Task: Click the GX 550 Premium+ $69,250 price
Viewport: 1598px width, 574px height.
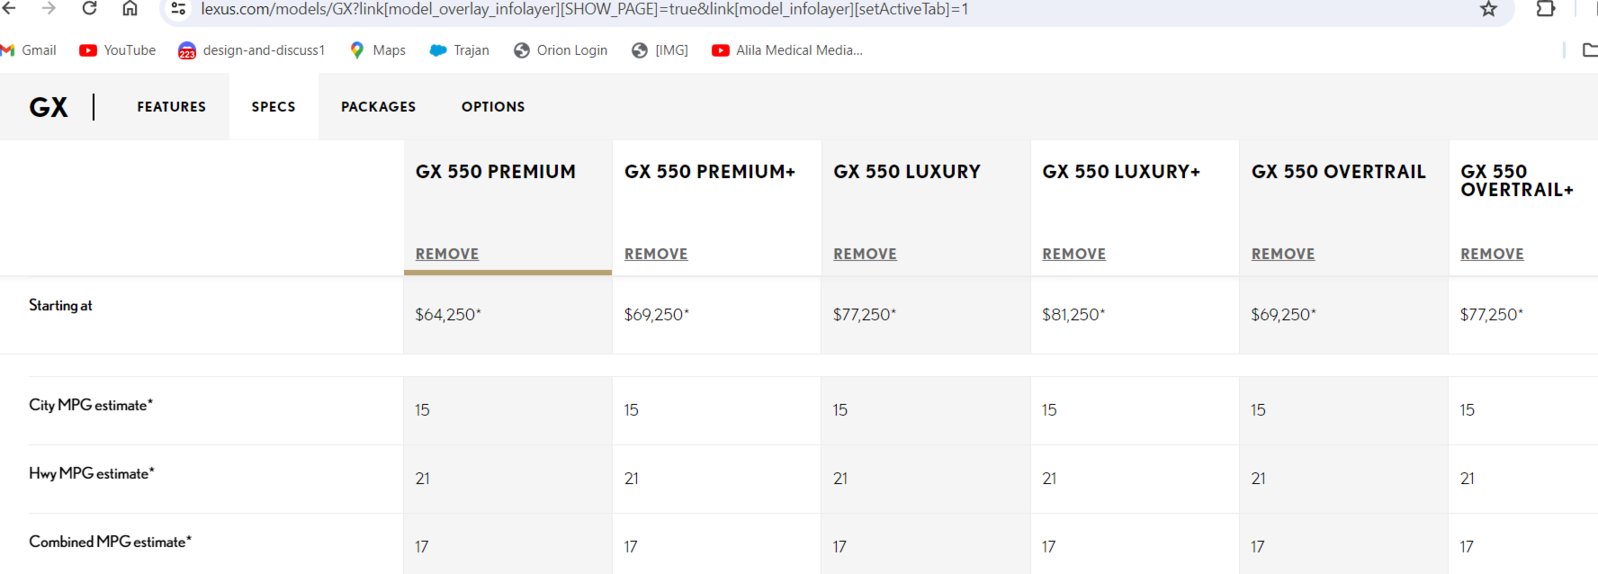Action: pyautogui.click(x=657, y=315)
